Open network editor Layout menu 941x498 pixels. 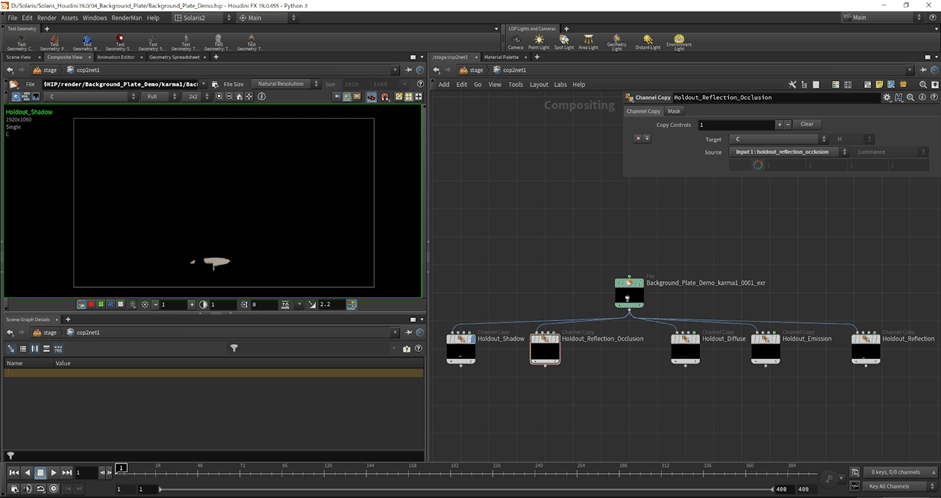coord(539,85)
